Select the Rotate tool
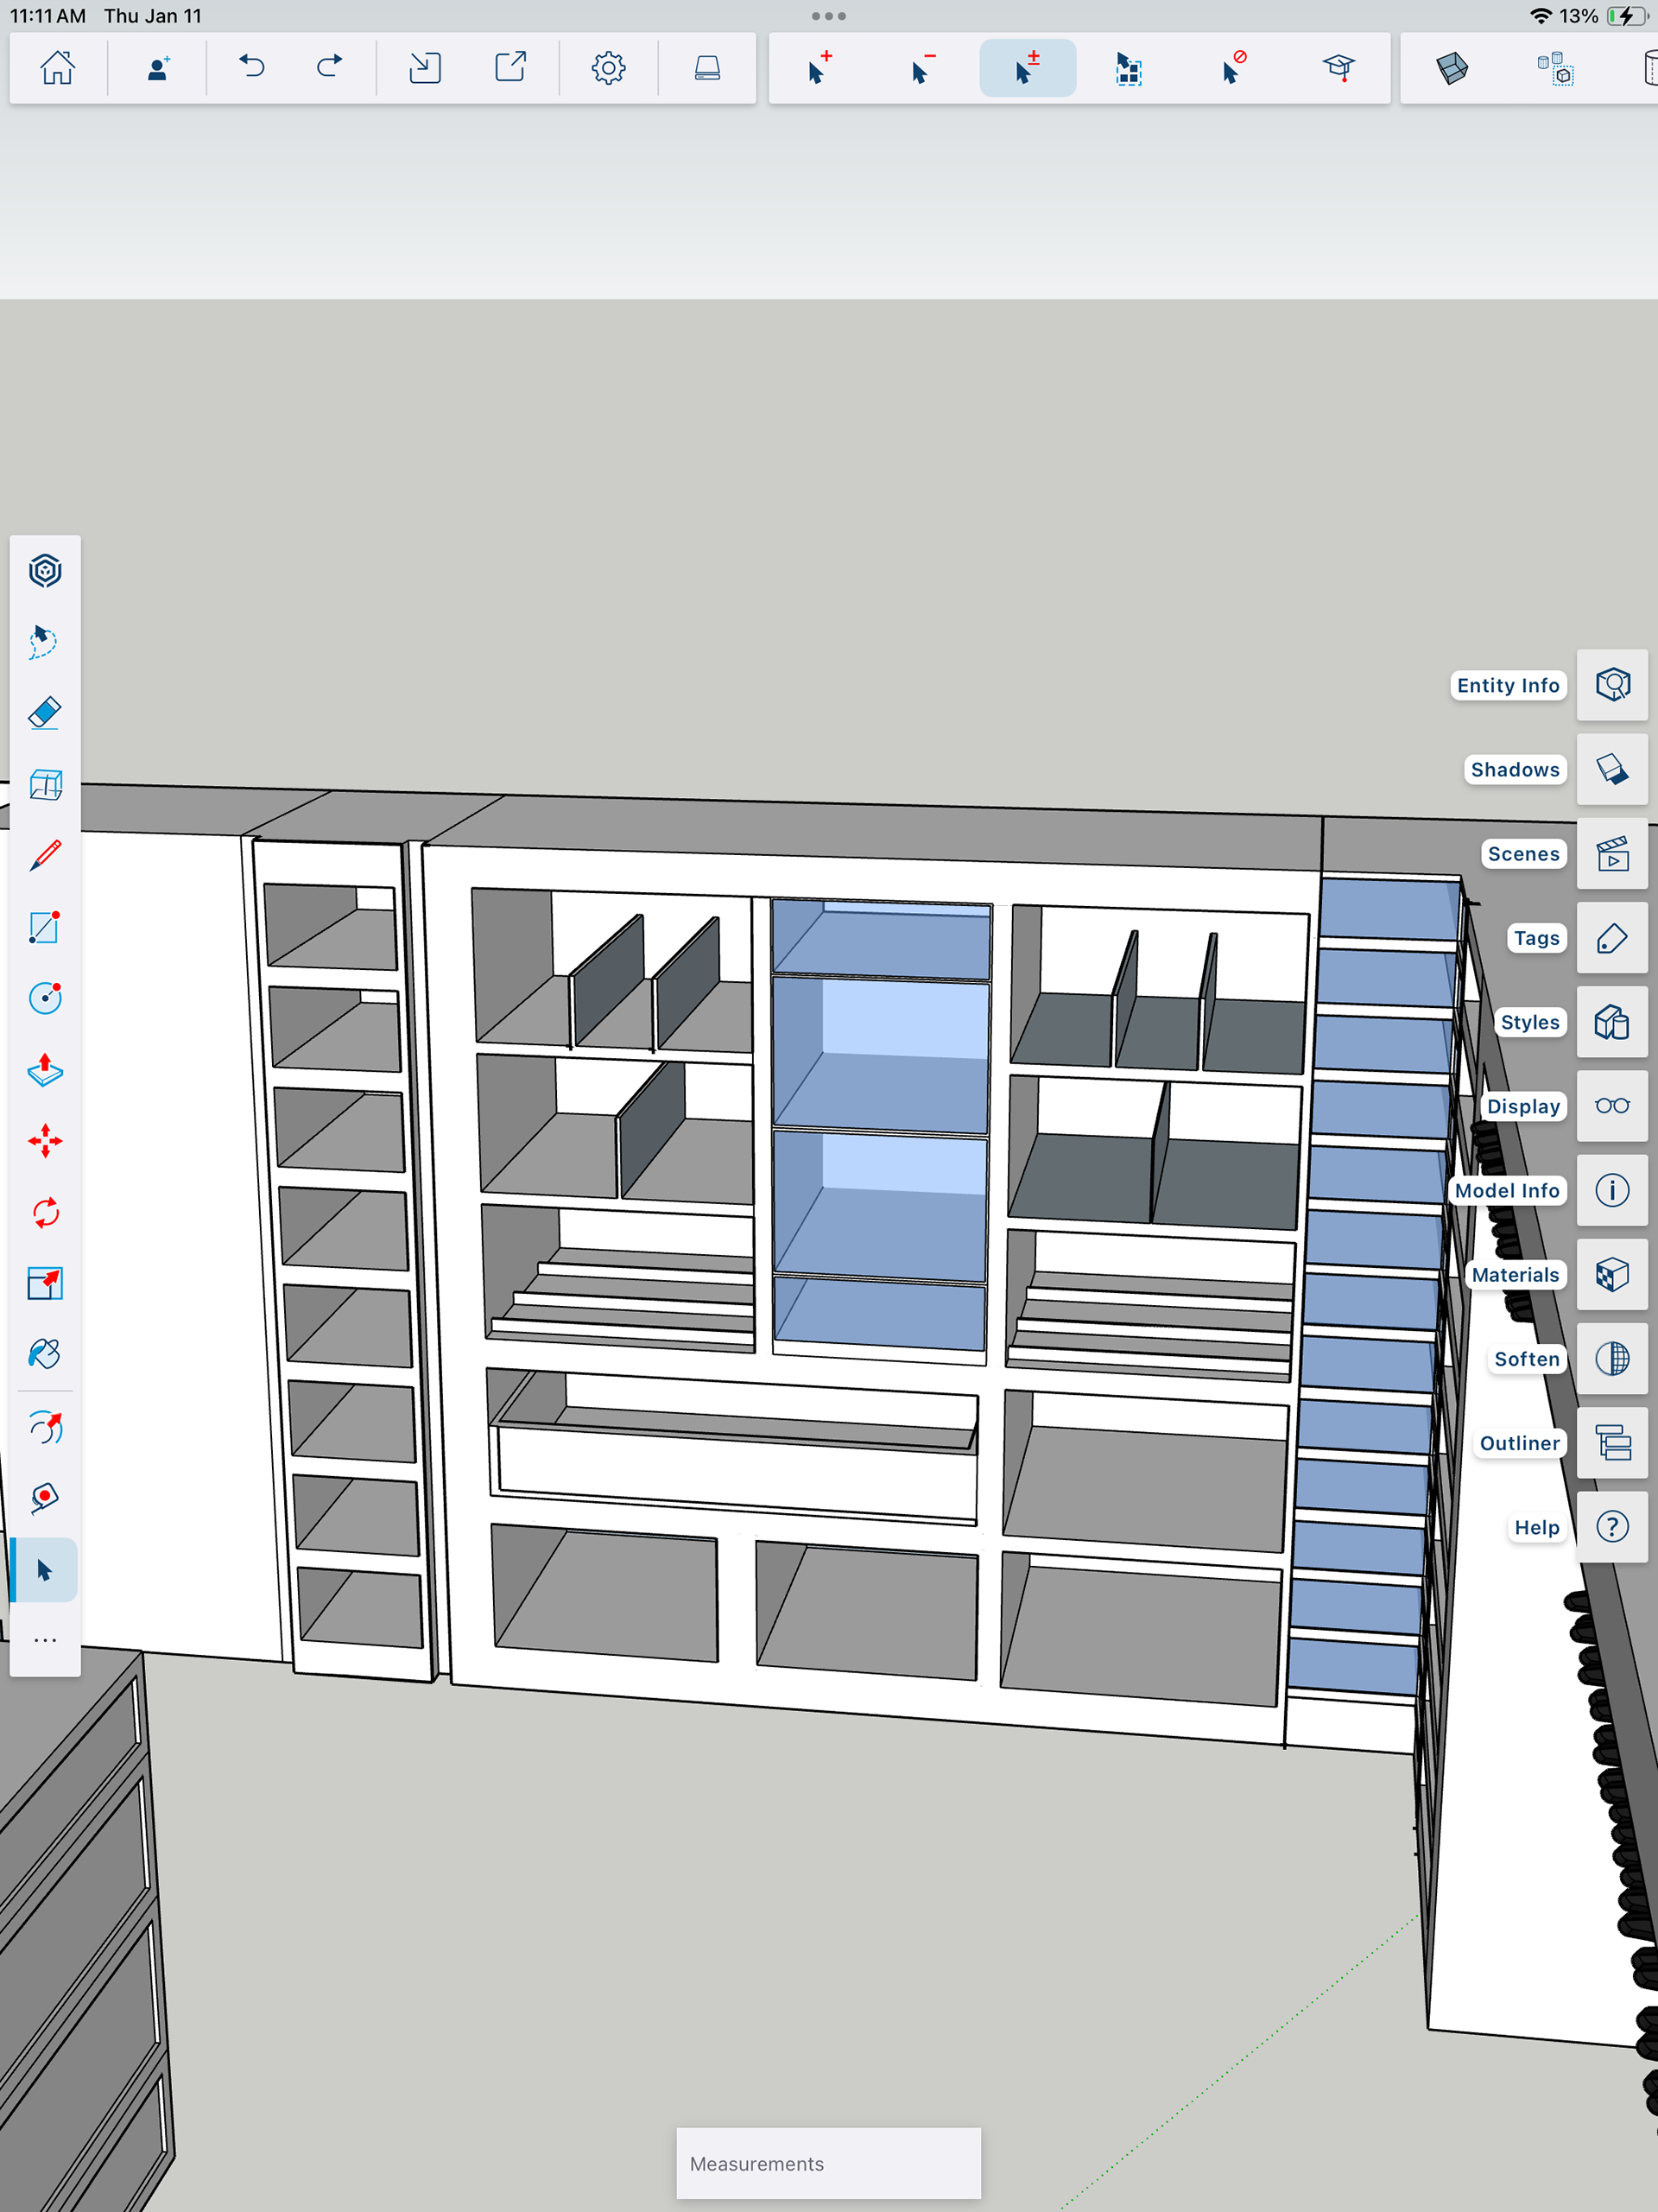This screenshot has width=1658, height=2212. click(45, 1213)
